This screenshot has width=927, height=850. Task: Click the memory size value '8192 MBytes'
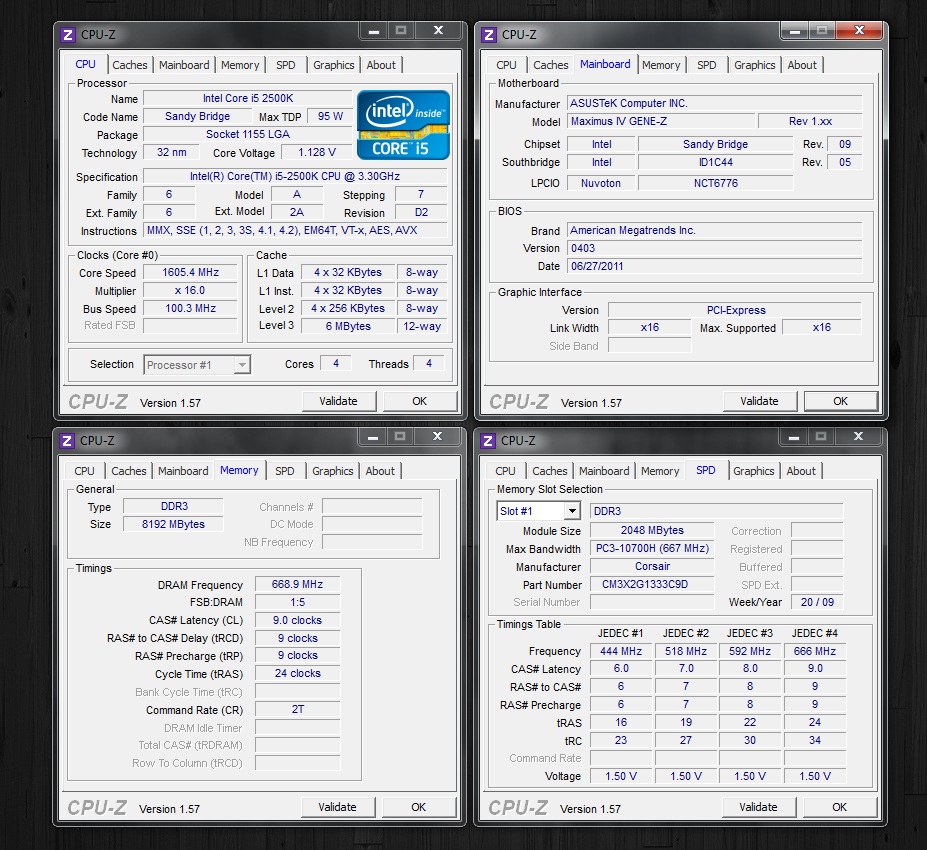[173, 524]
